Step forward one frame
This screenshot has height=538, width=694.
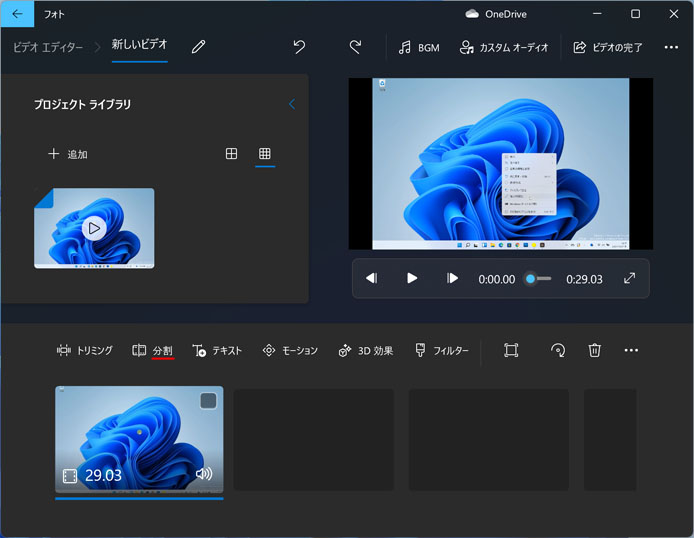(452, 278)
